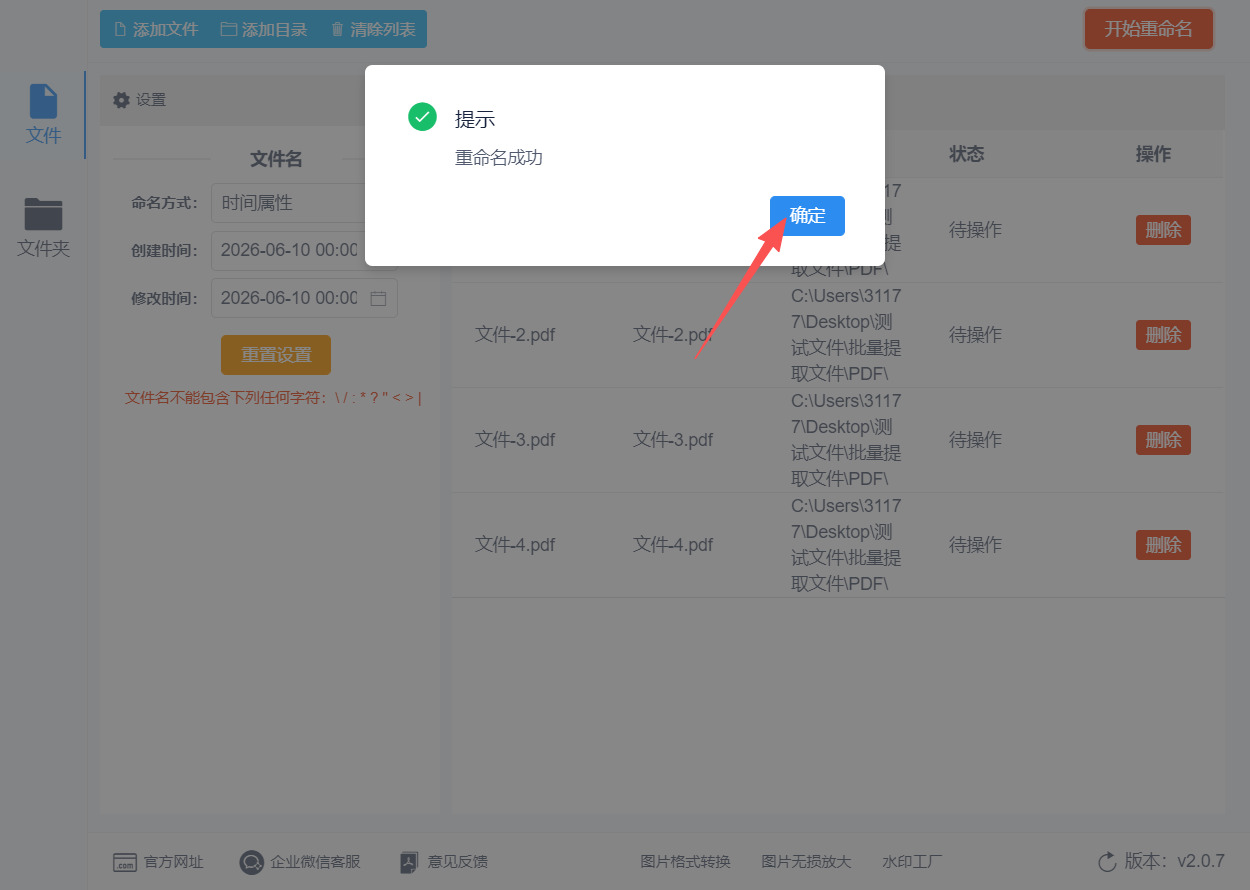Viewport: 1250px width, 890px height.
Task: Click the 添加目录 add folder button
Action: (264, 30)
